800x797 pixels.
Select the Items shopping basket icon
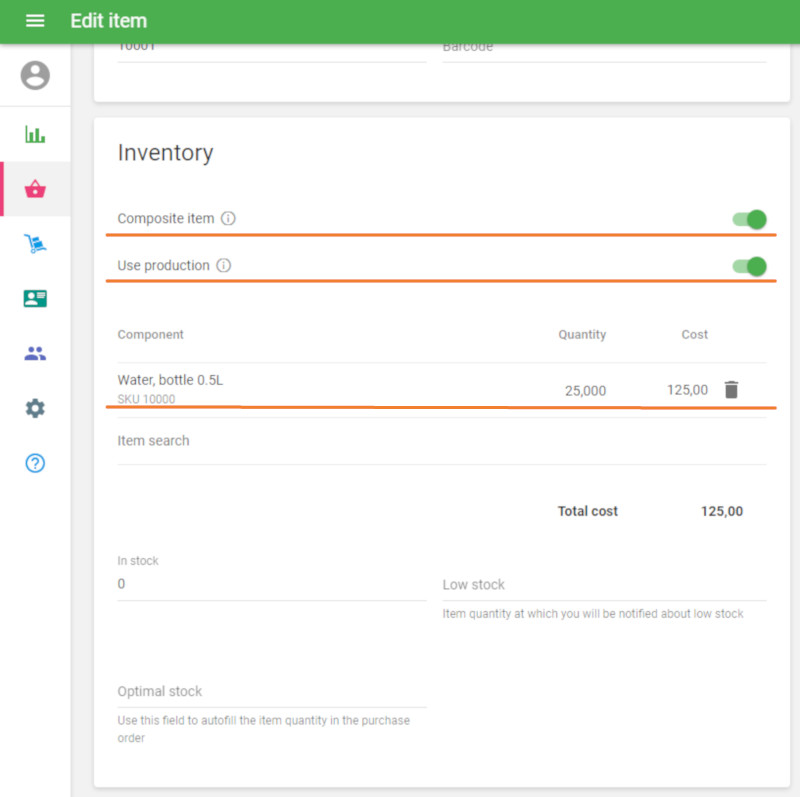click(x=35, y=189)
